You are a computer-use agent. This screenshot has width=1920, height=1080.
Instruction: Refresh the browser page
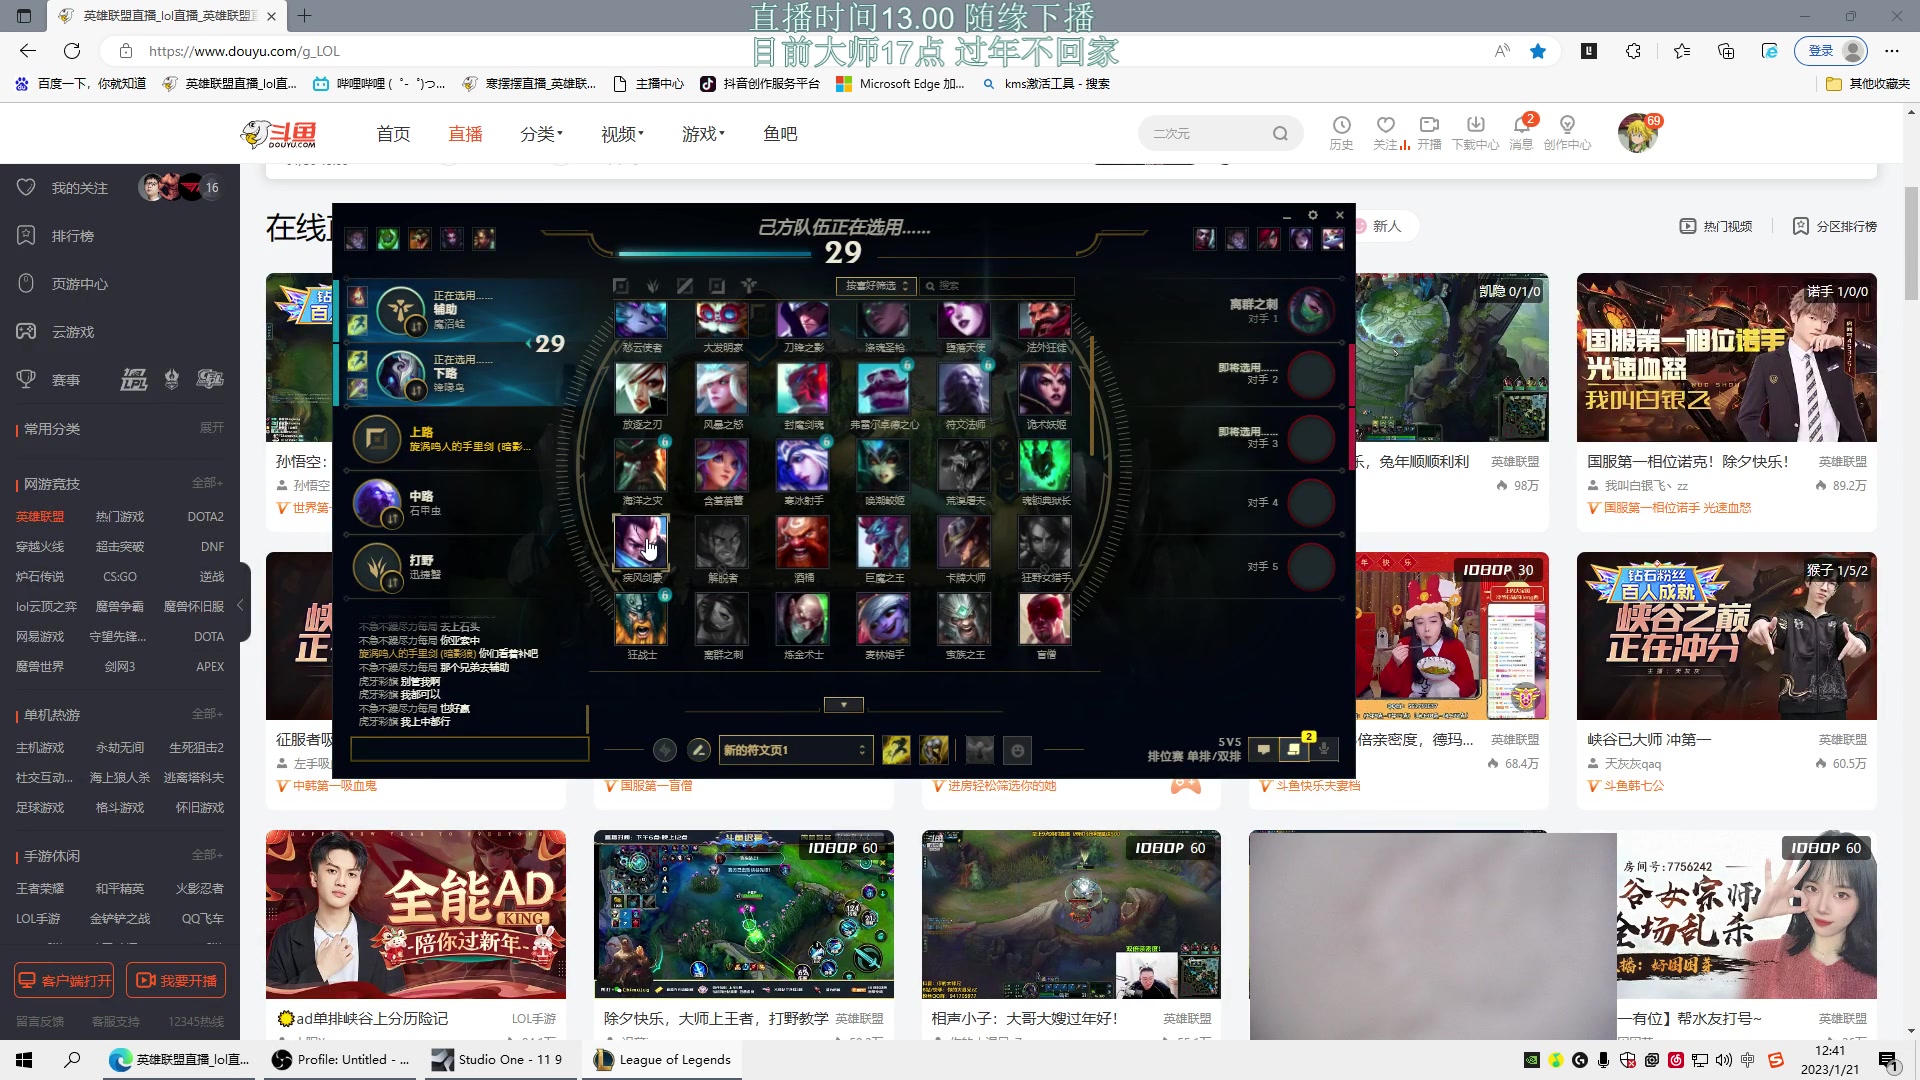click(x=72, y=51)
